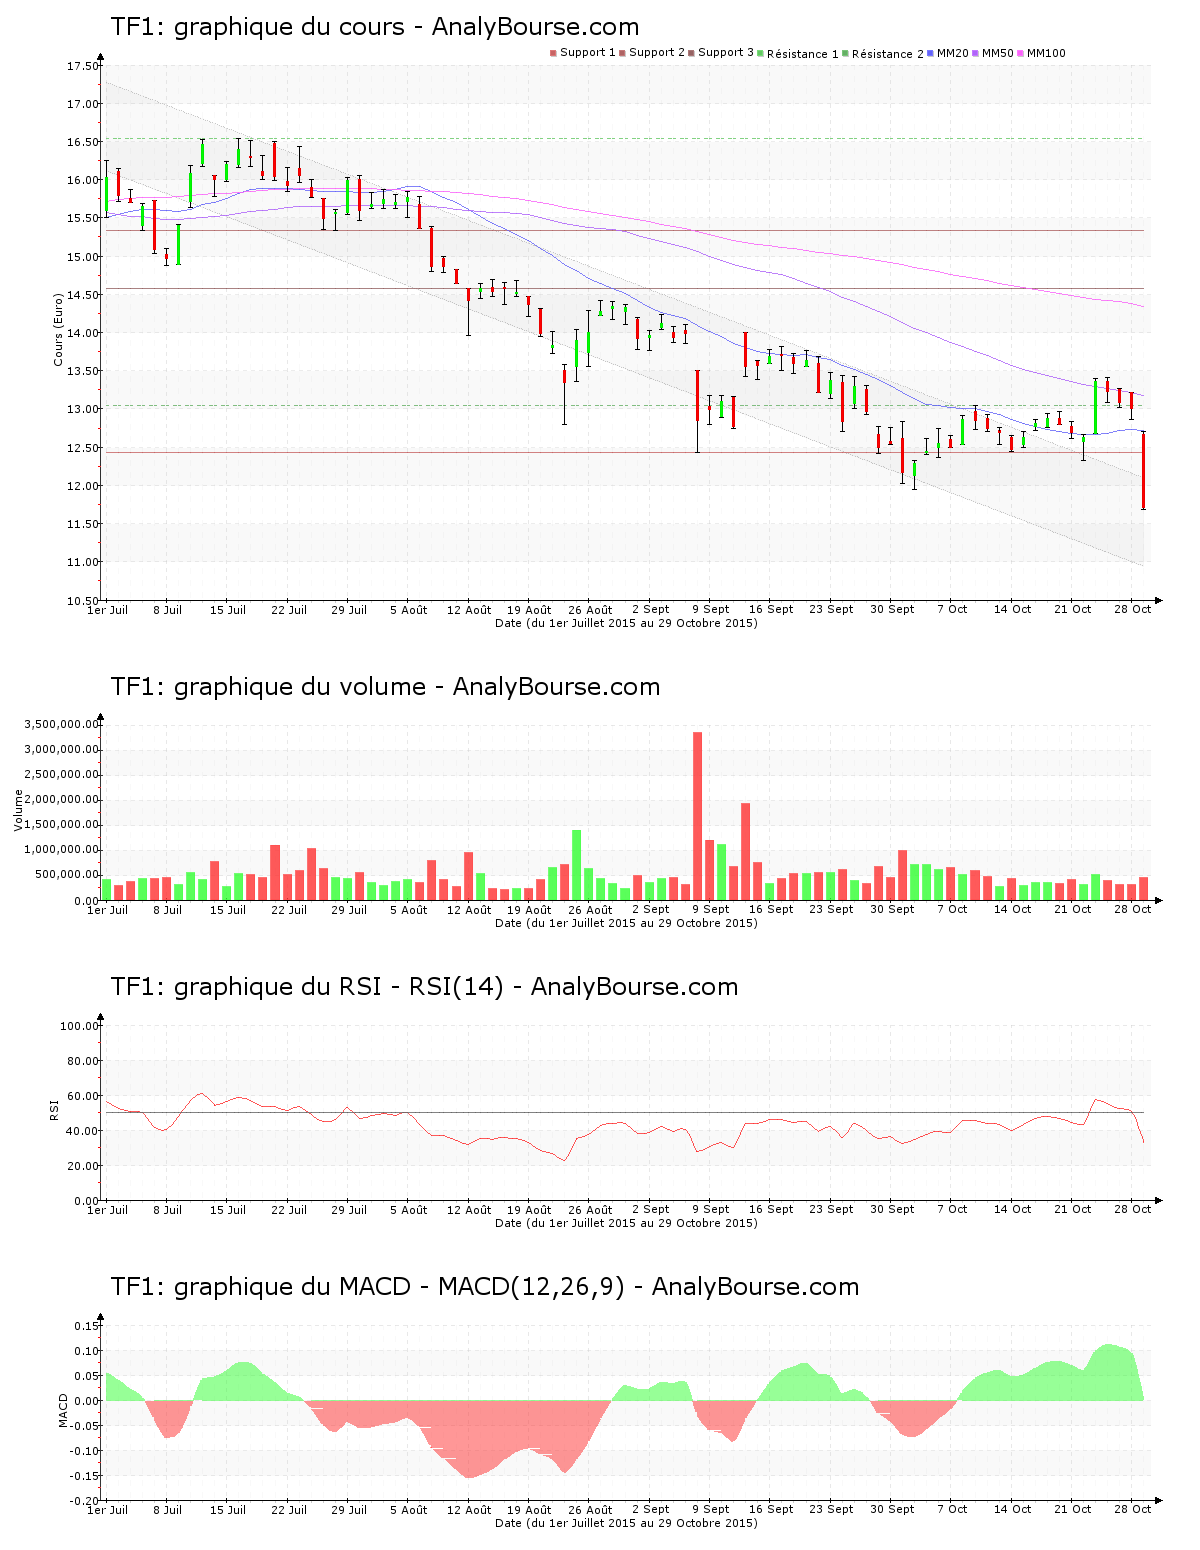Screen dimensions: 1200x1550
Task: Click '9 Sept' under the volume chart
Action: click(x=711, y=909)
